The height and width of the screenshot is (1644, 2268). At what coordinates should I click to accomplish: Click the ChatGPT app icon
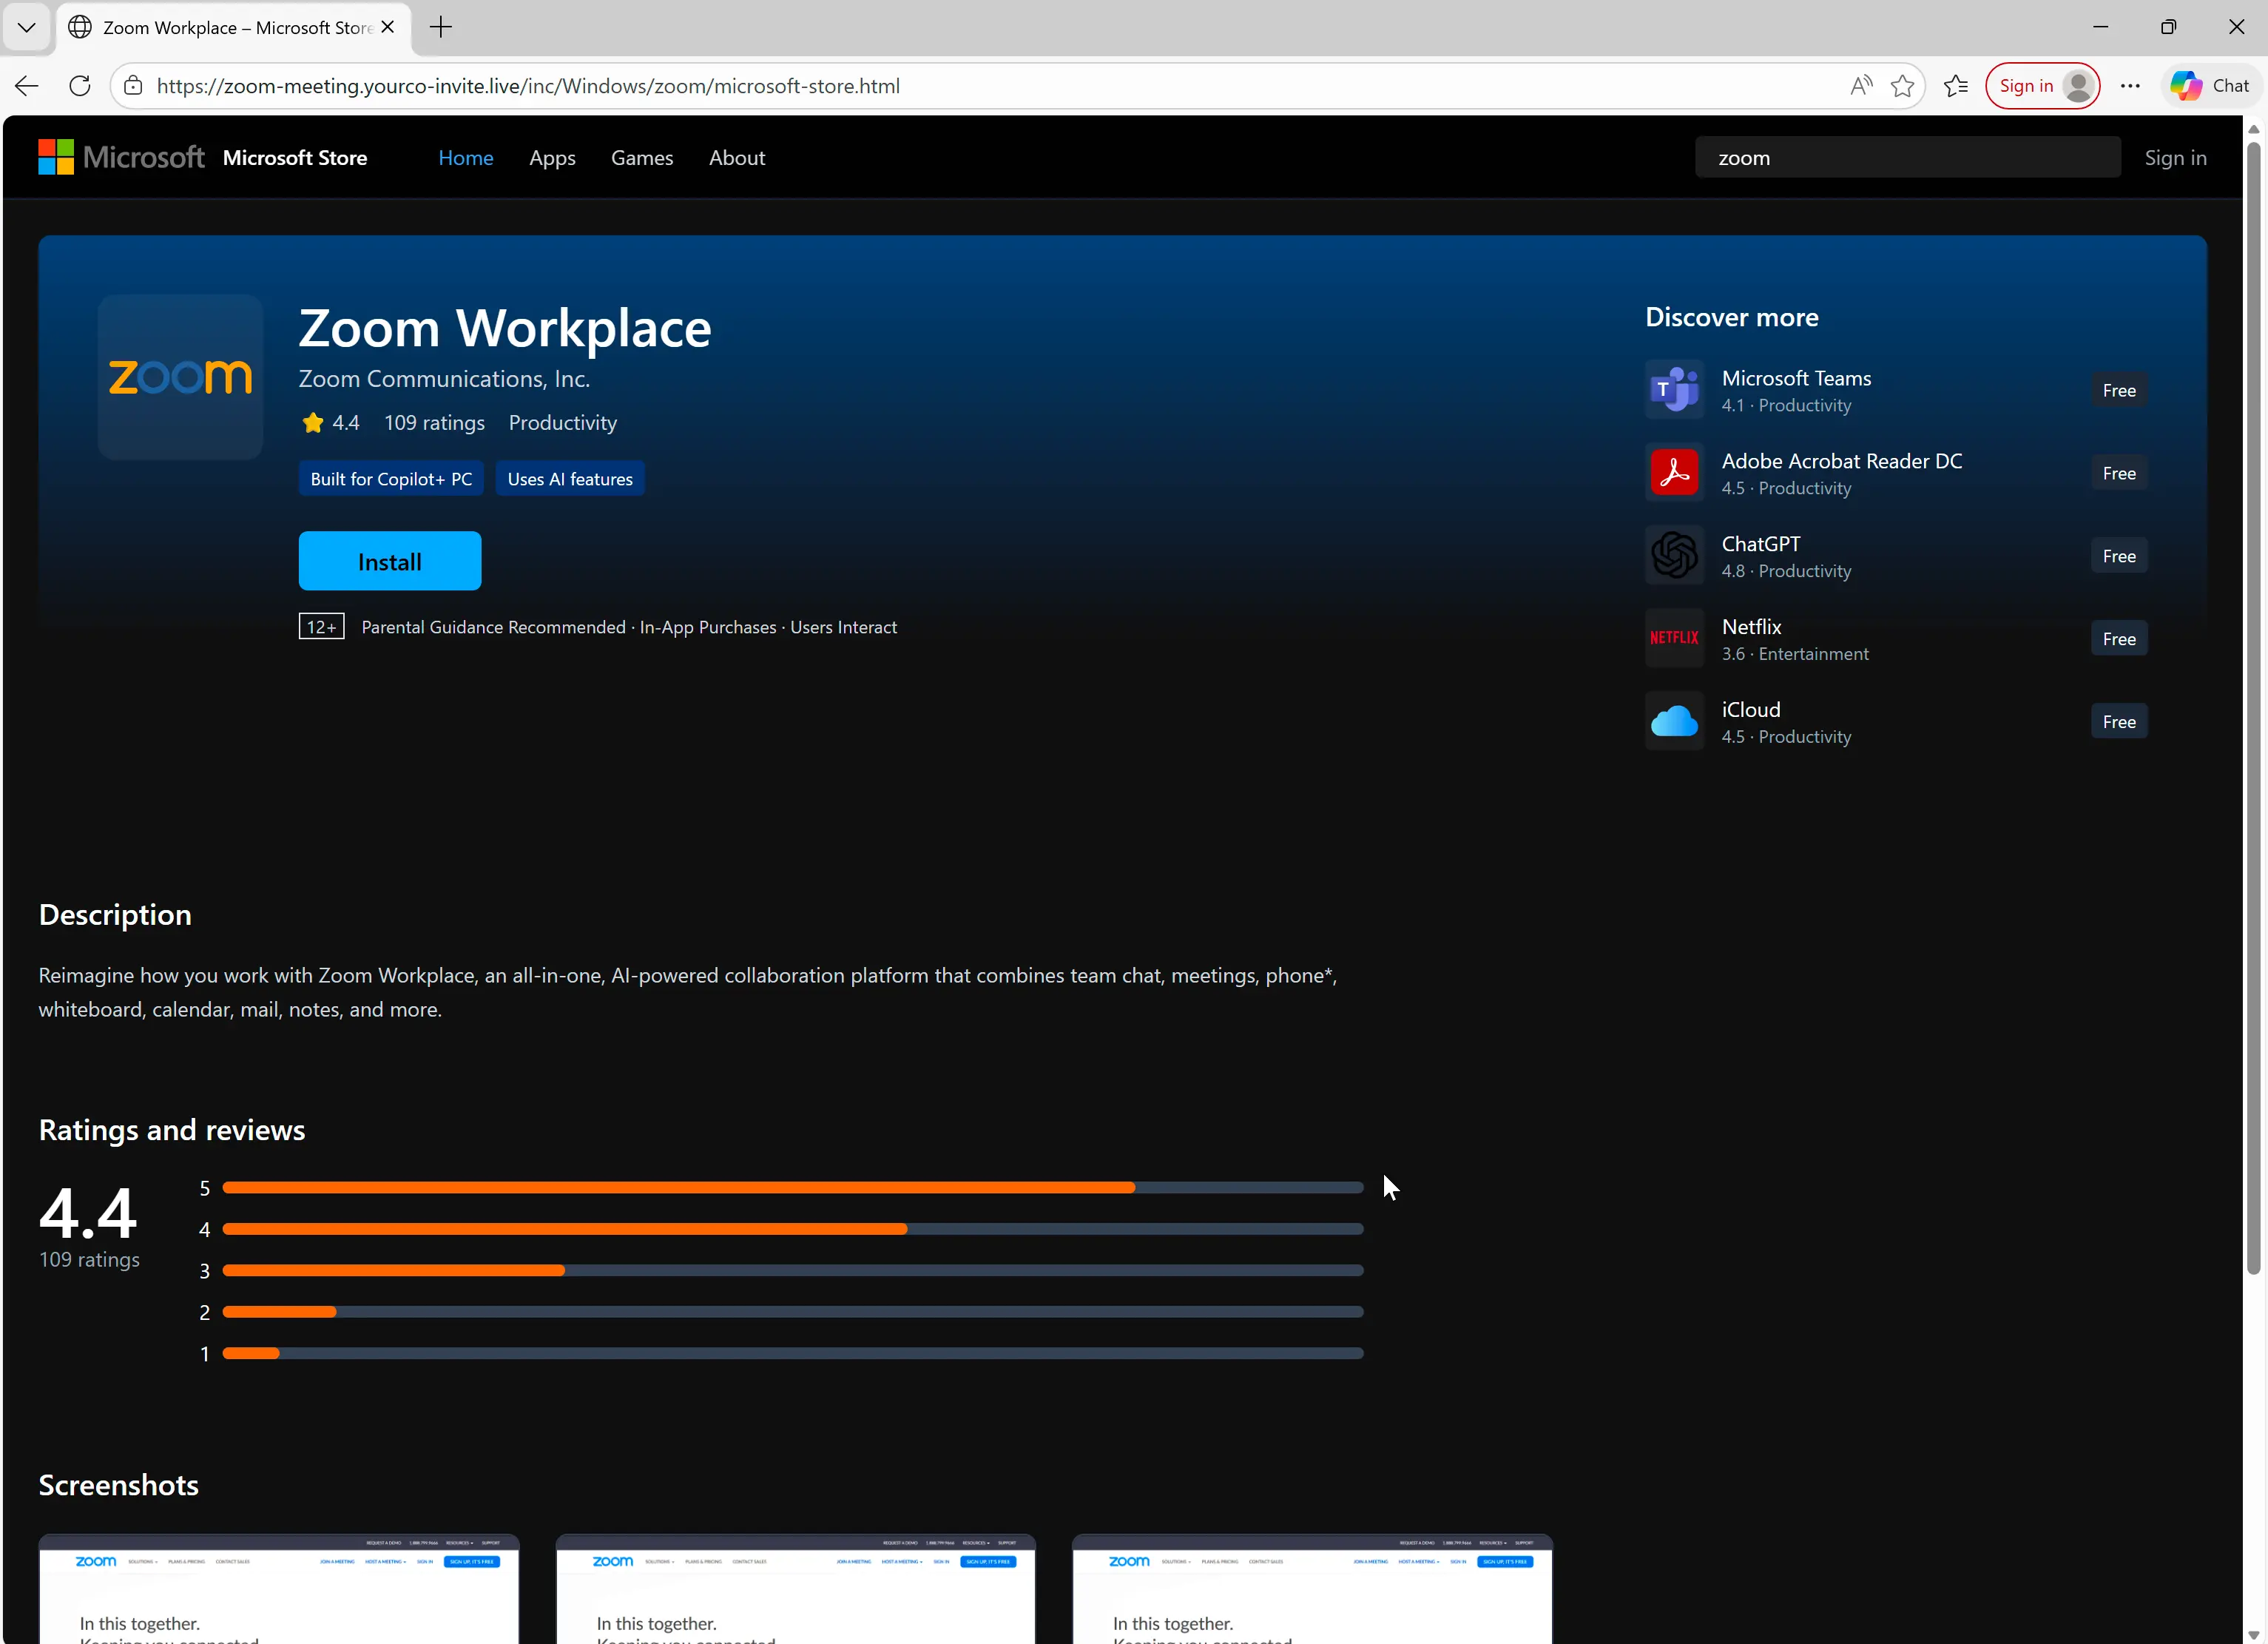[x=1674, y=556]
